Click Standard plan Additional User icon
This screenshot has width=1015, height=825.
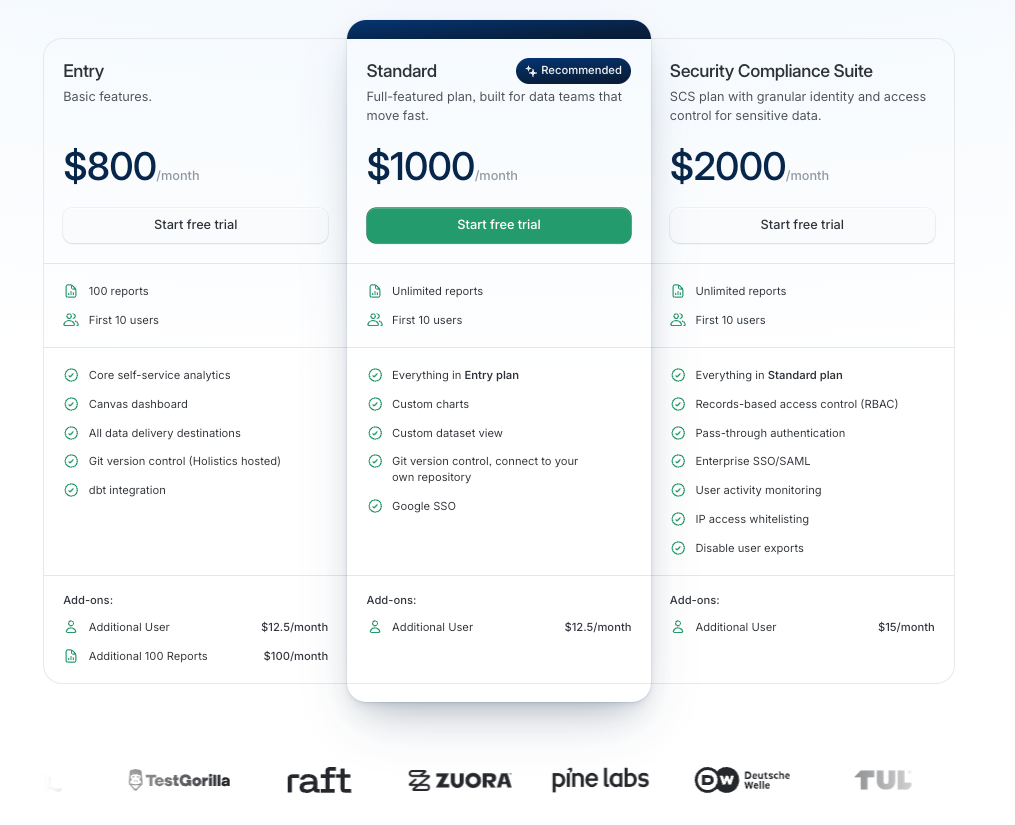coord(375,627)
